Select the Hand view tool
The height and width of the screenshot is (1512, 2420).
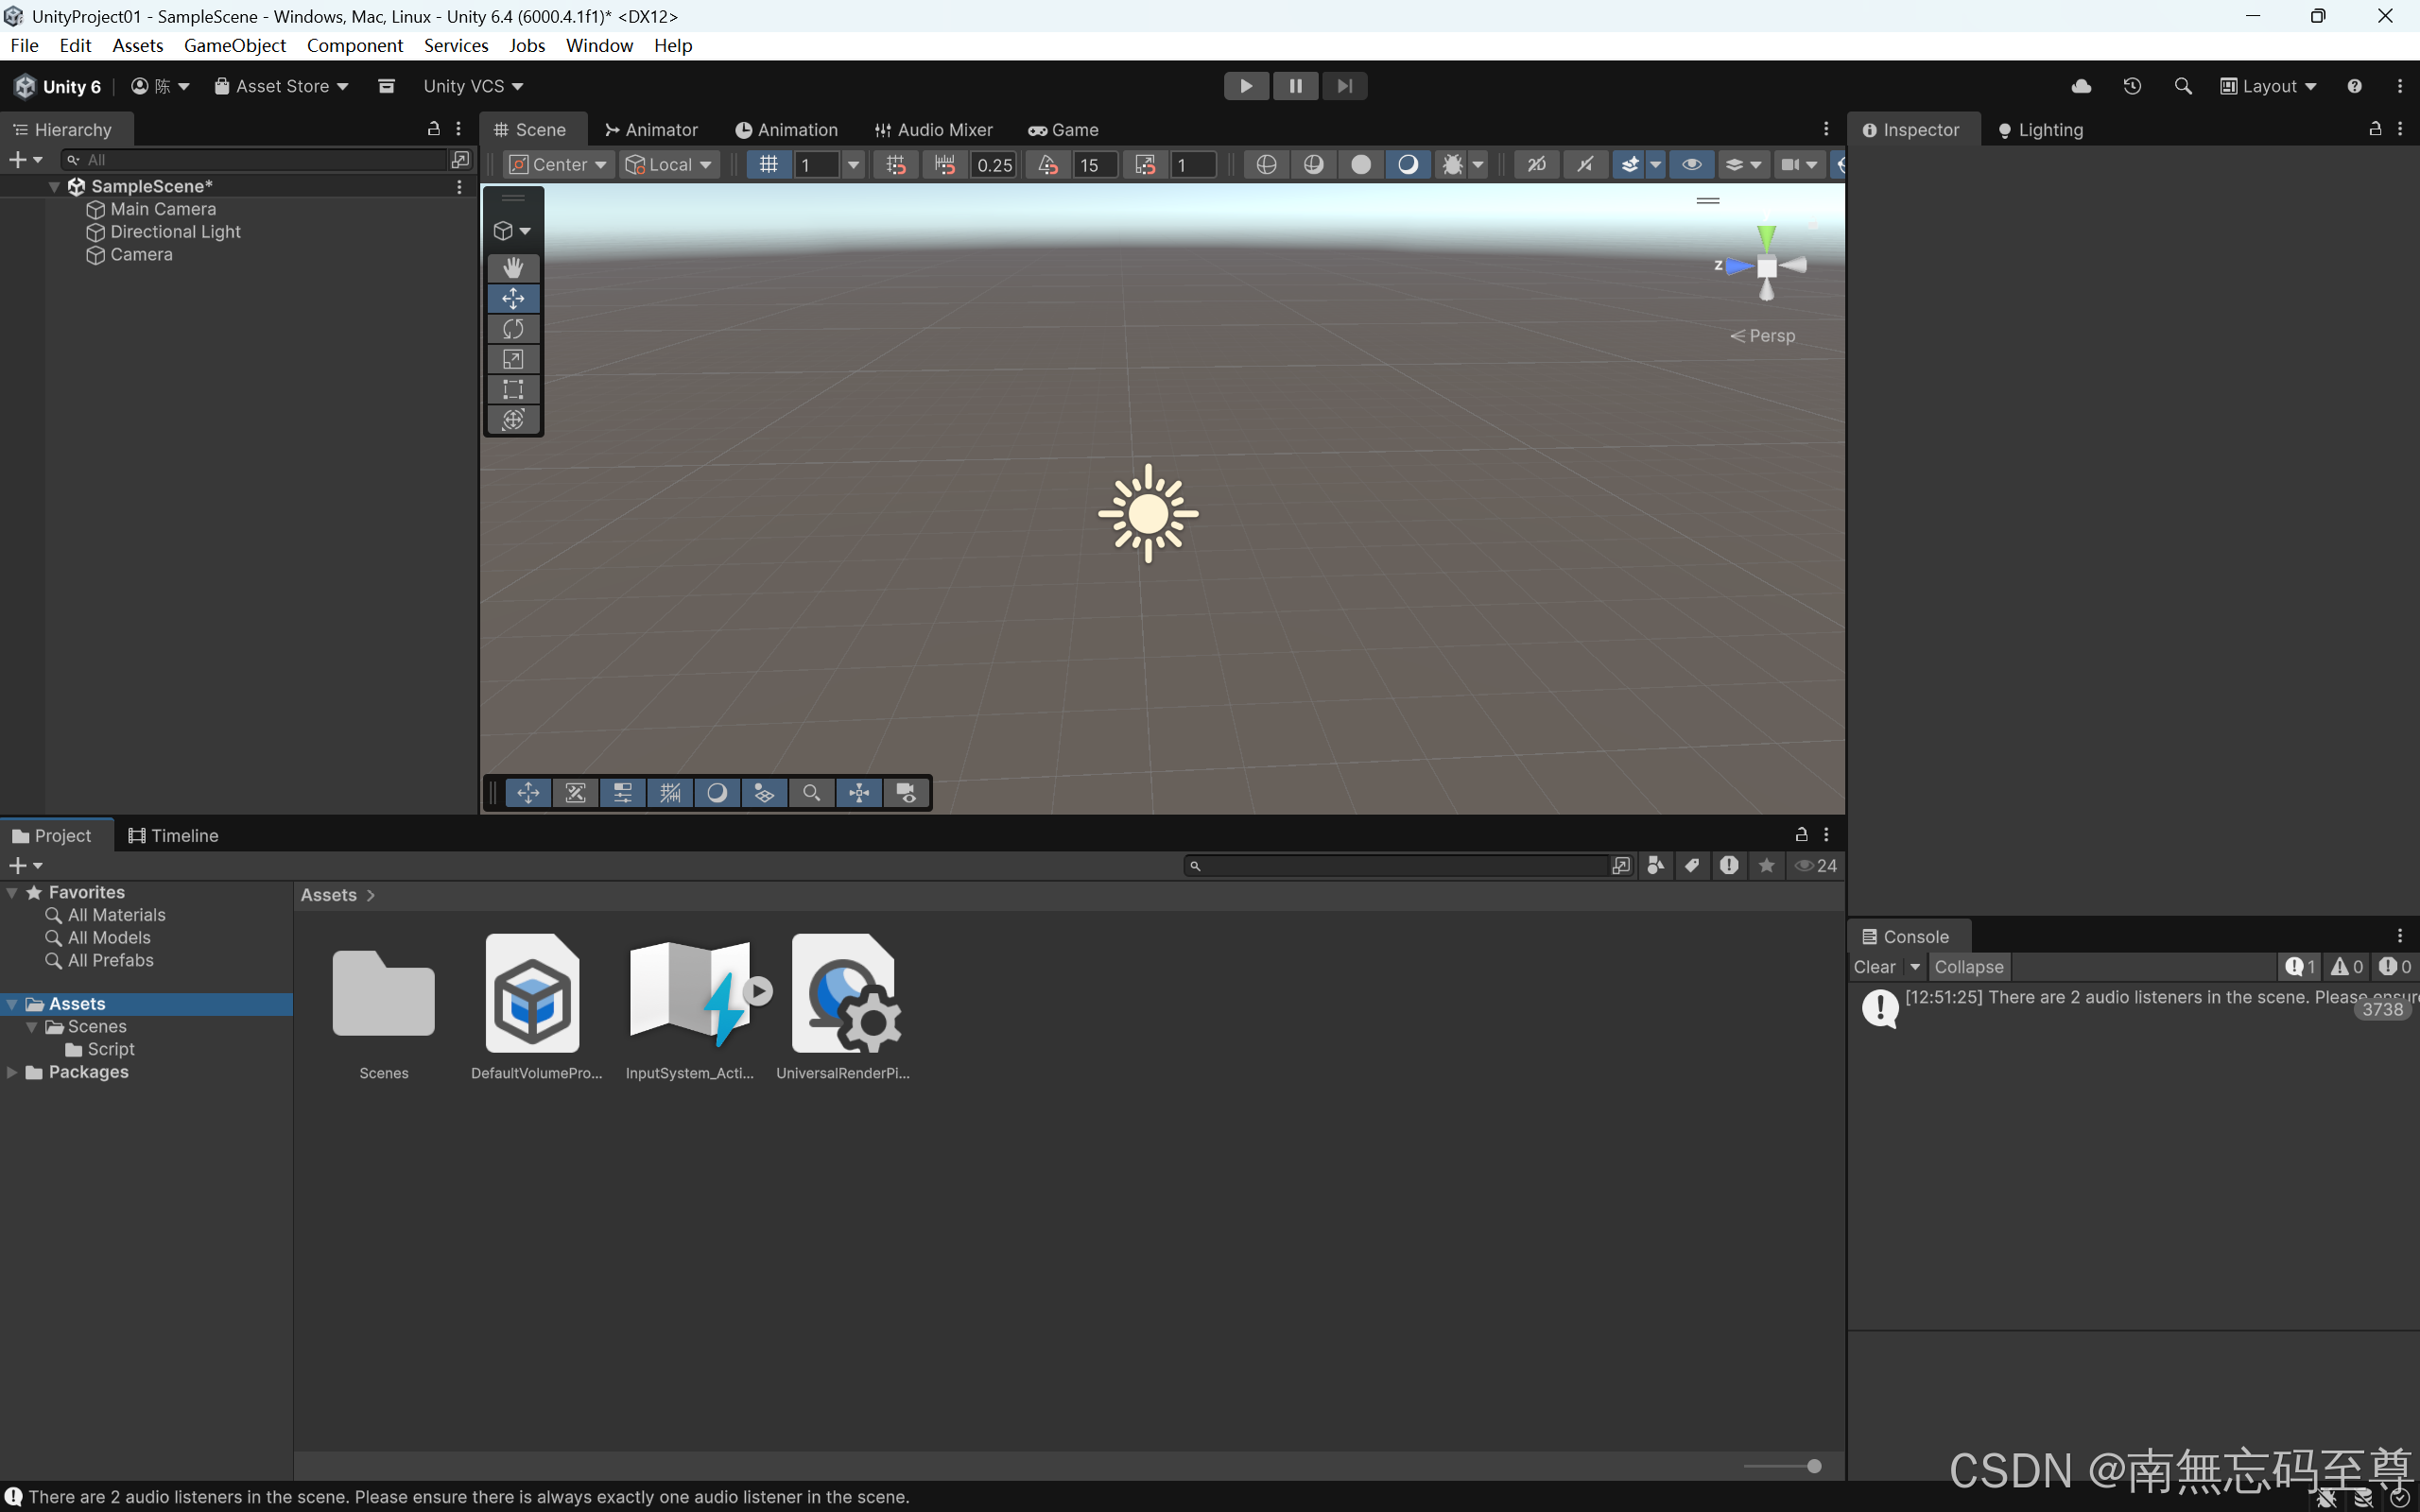click(513, 268)
